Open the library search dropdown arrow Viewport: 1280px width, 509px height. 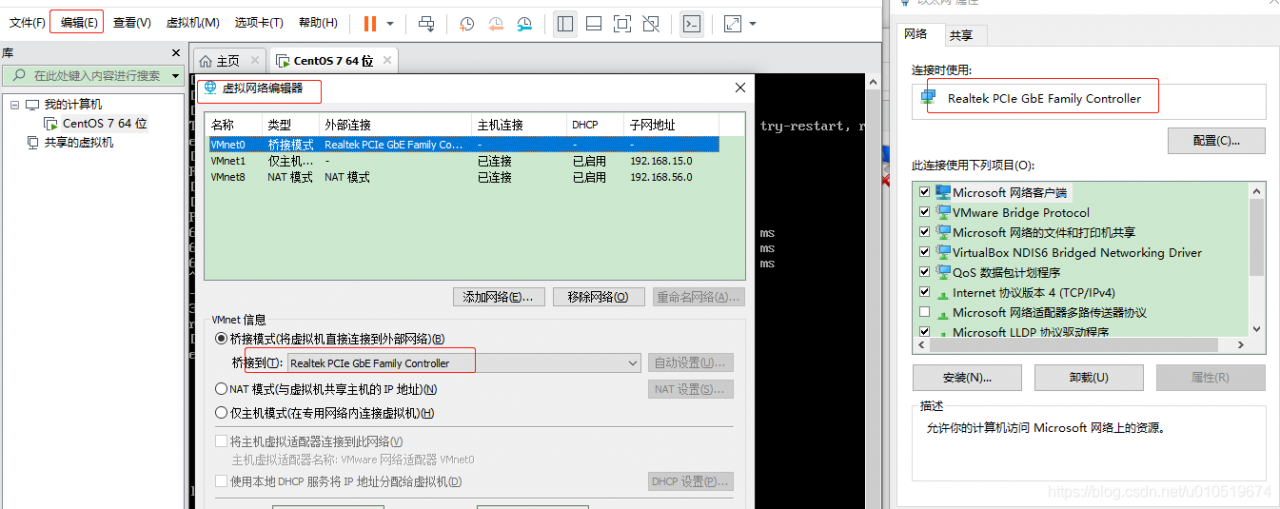pos(176,76)
